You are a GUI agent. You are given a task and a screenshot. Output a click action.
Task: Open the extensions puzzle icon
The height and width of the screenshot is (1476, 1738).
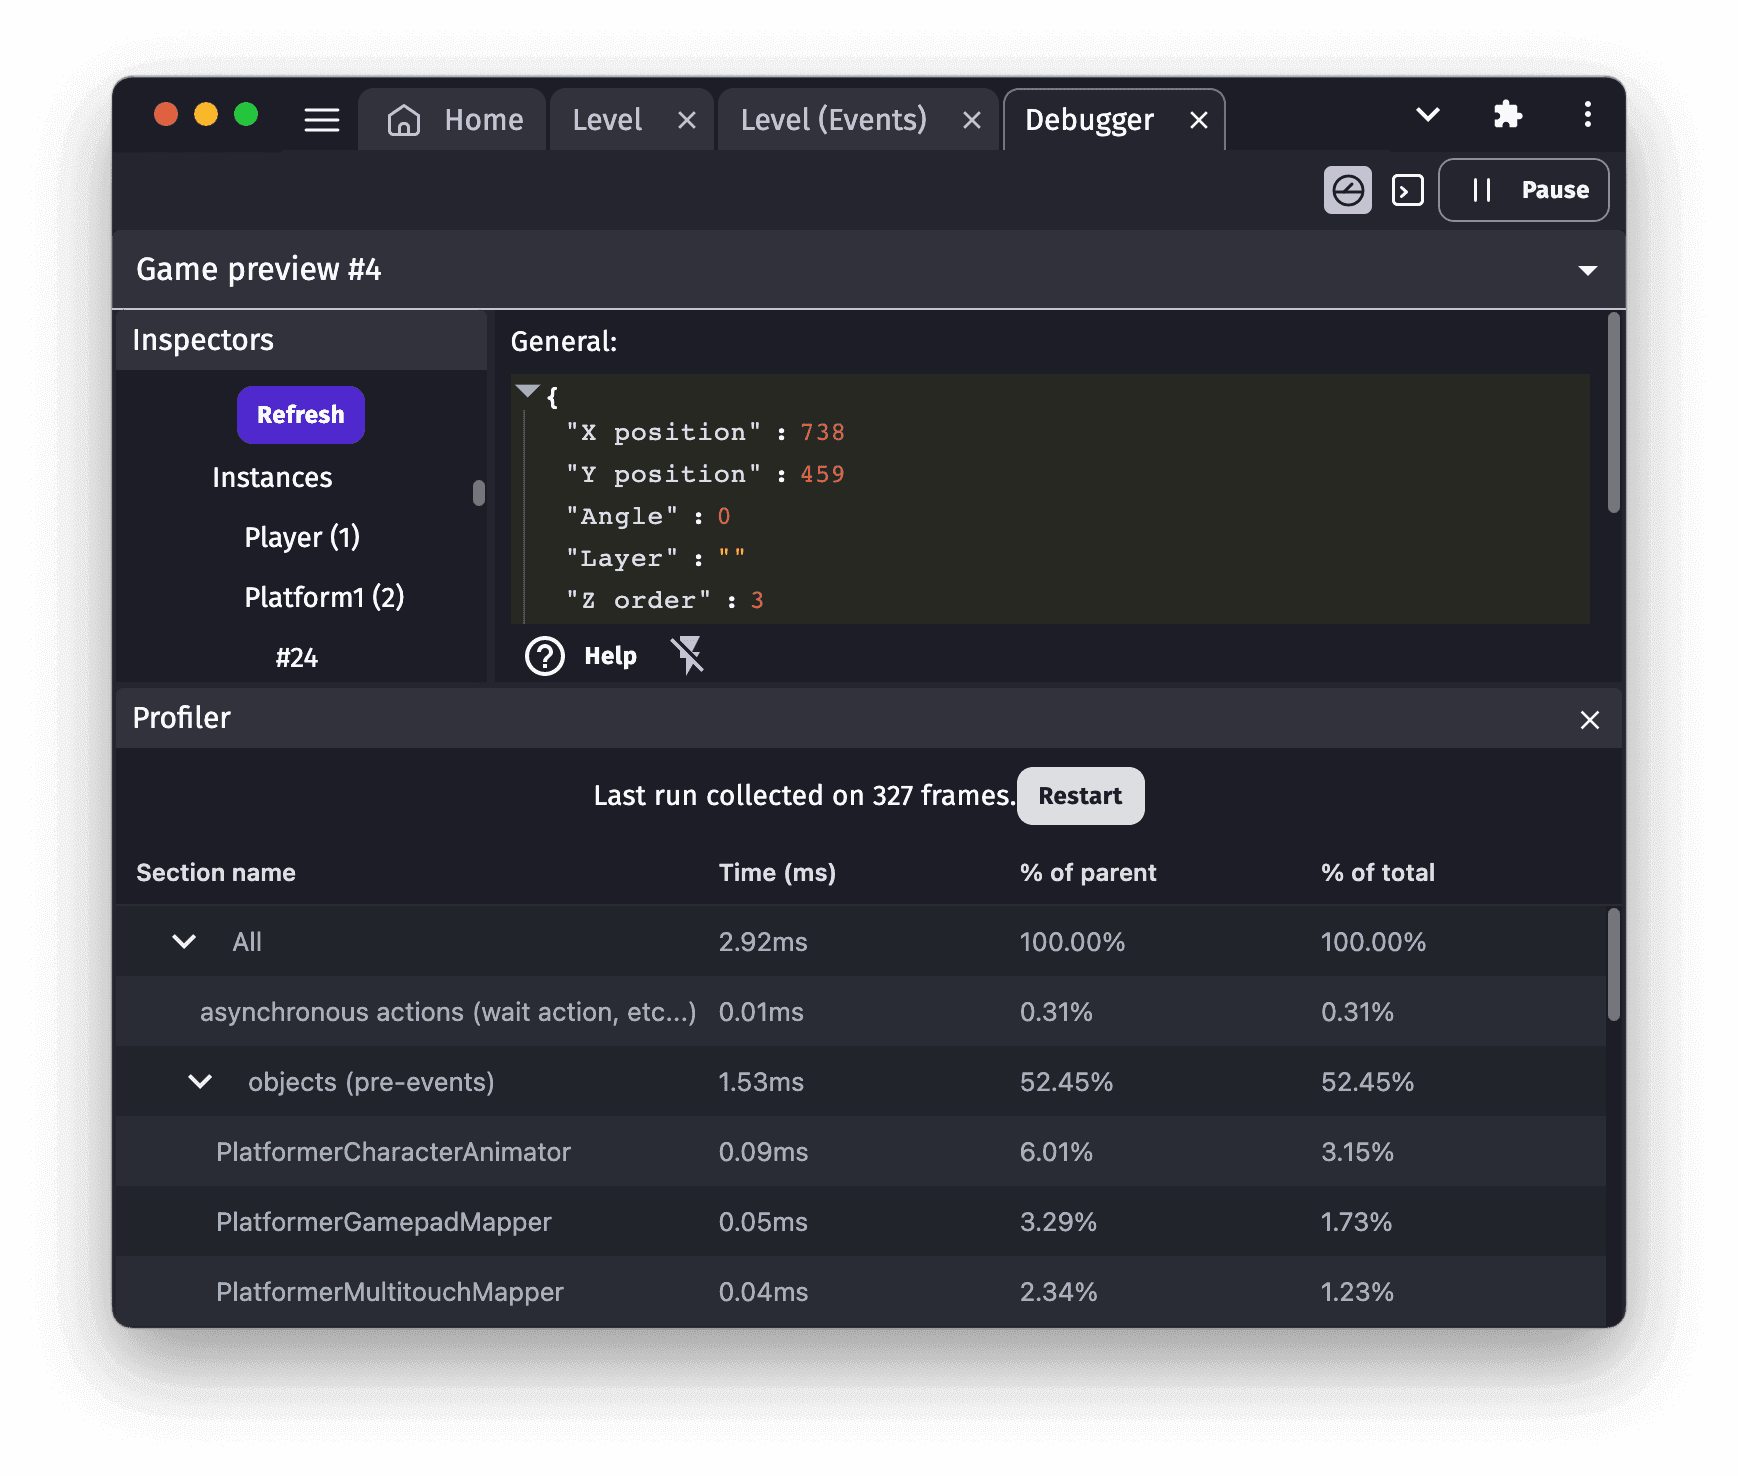1507,115
